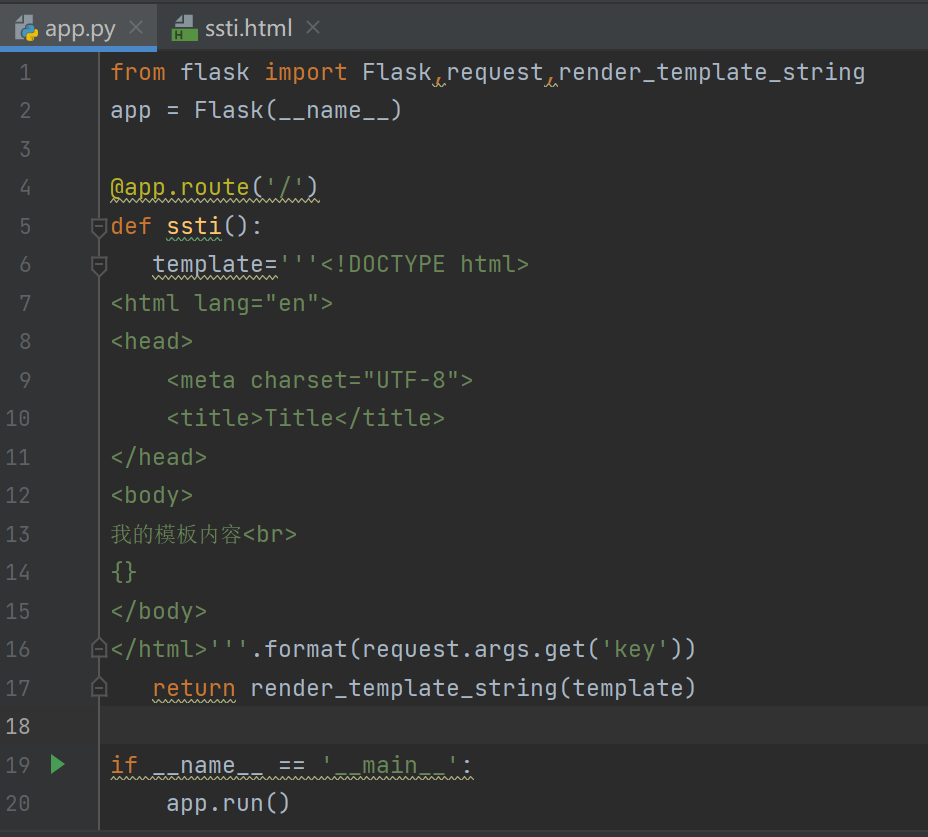Viewport: 928px width, 837px height.
Task: Click app.run() on line 20
Action: point(228,803)
